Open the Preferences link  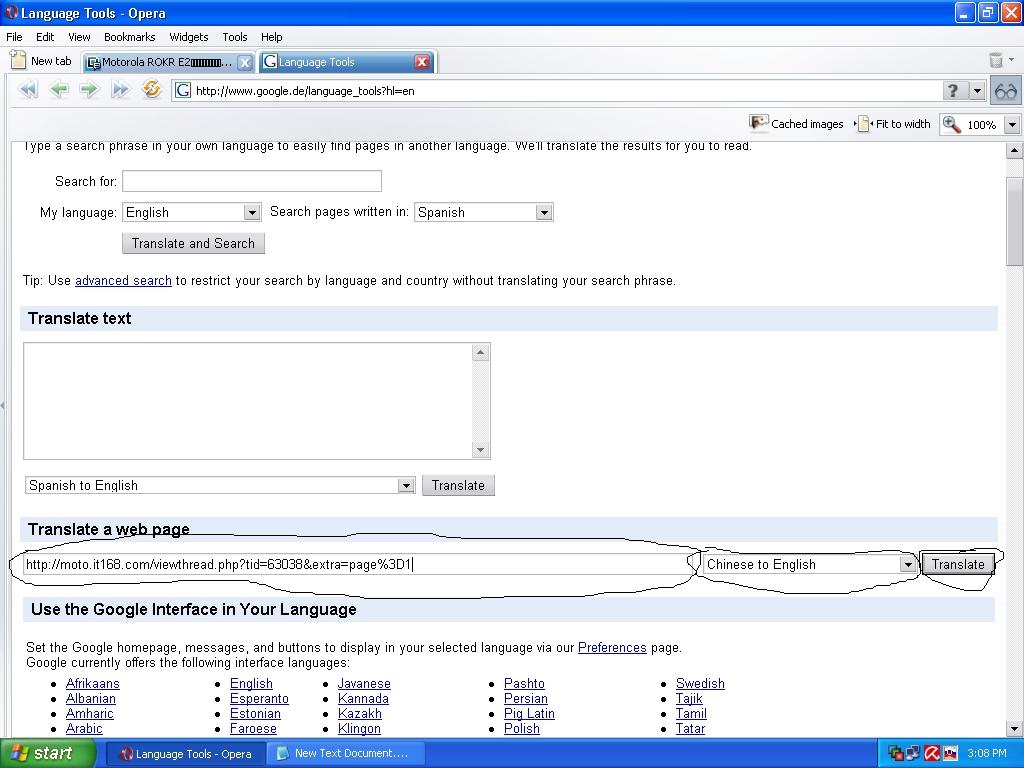tap(612, 647)
